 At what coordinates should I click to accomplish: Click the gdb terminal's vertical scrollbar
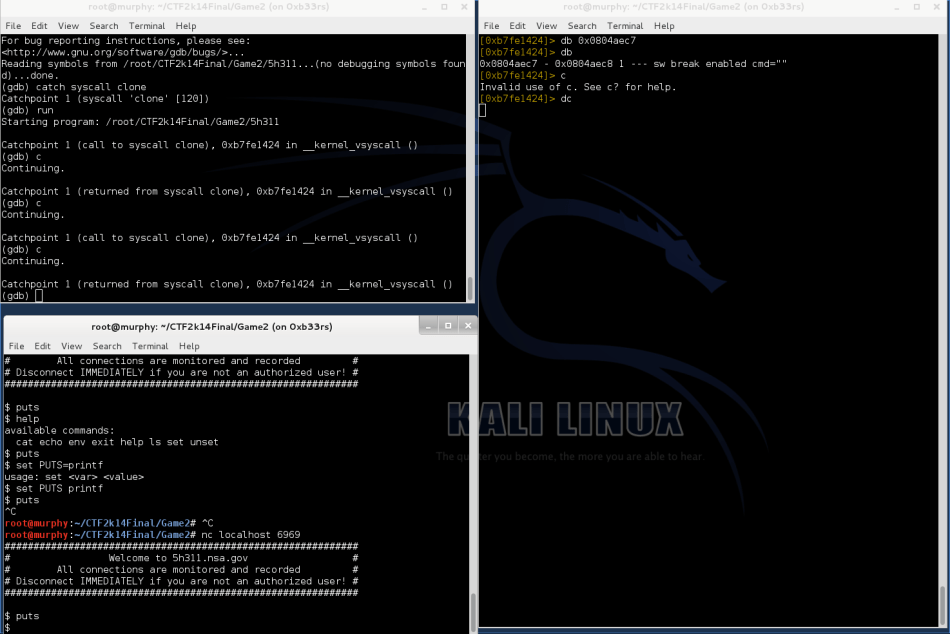(471, 288)
